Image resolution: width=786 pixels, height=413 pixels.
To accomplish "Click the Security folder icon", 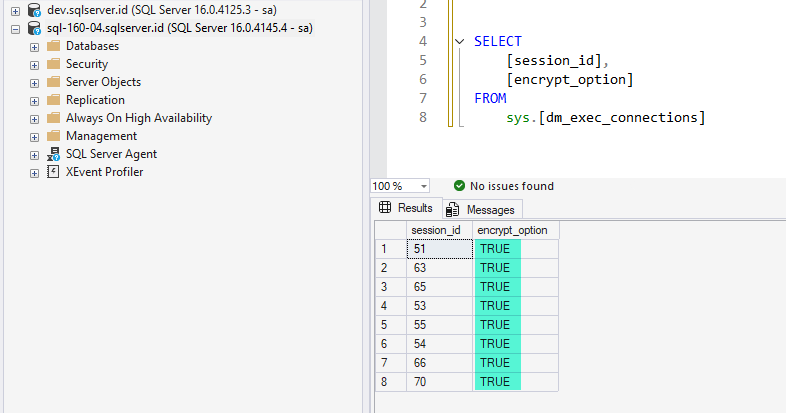I will coord(53,64).
